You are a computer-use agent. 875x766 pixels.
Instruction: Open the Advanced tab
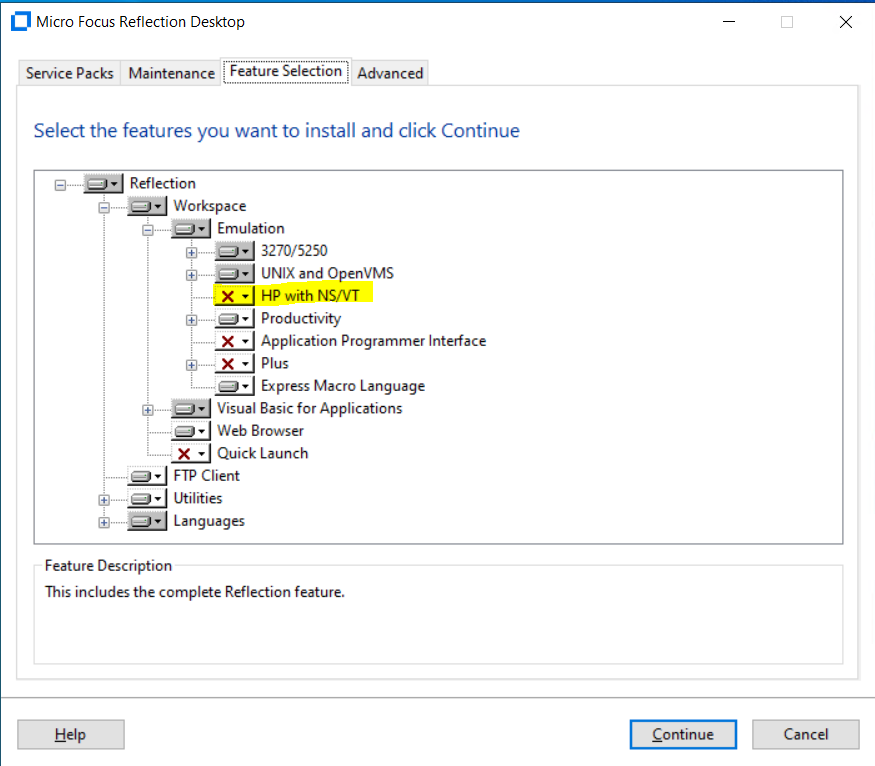coord(390,73)
